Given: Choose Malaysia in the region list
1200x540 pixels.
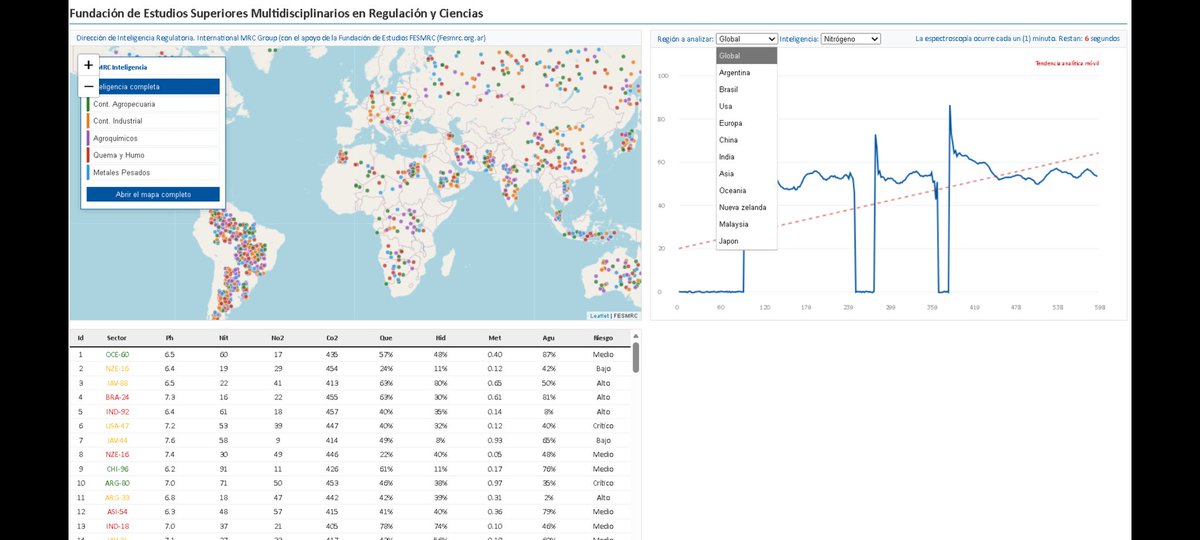Looking at the screenshot, I should (x=747, y=224).
